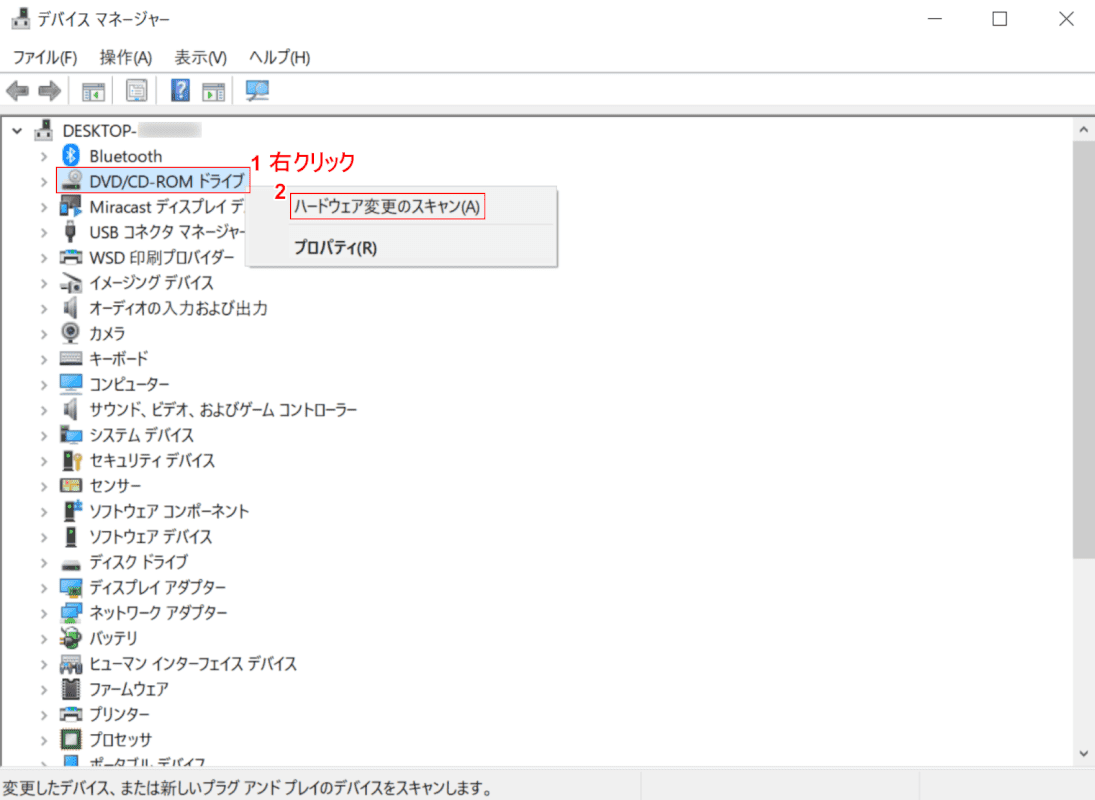The image size is (1095, 800).
Task: Select the Miracast display device icon
Action: [x=71, y=207]
